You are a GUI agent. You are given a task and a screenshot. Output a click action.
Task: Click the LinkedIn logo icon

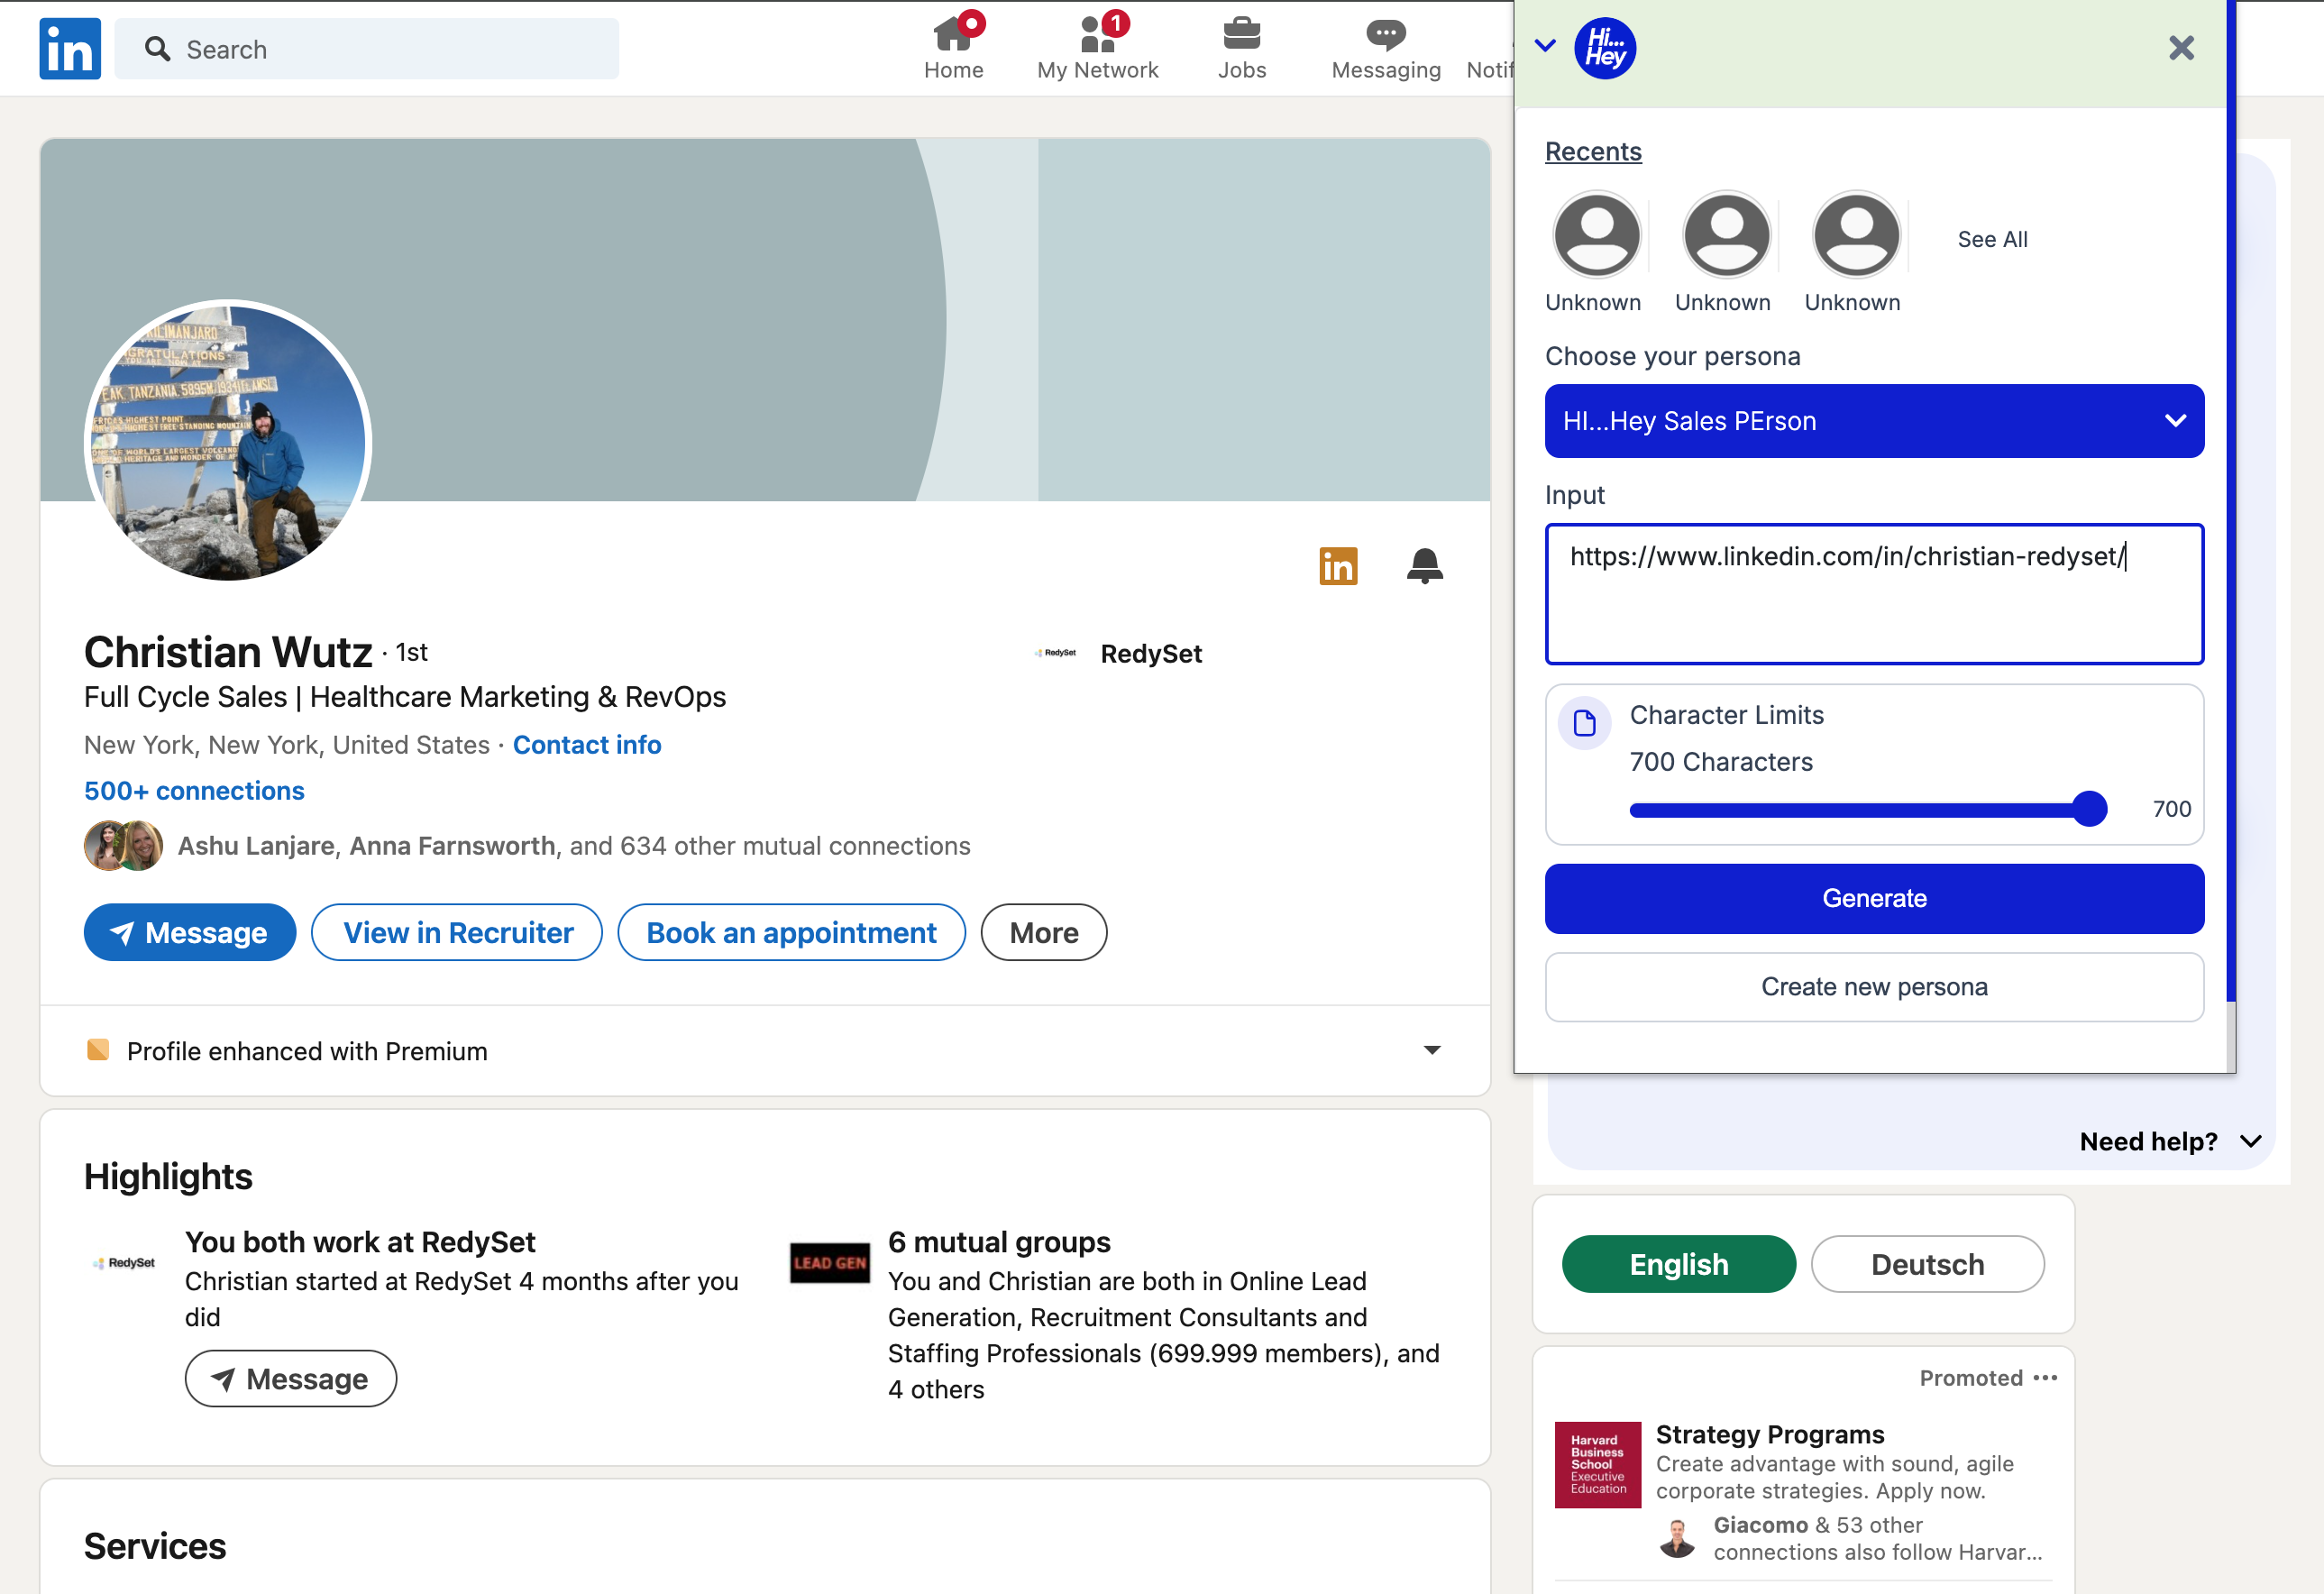click(70, 48)
